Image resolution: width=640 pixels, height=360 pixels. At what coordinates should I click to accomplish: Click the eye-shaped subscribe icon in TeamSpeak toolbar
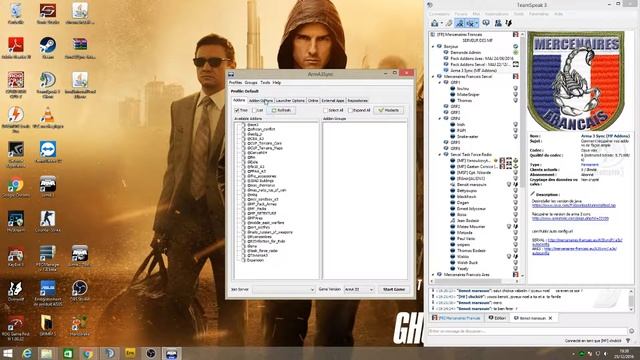coord(486,23)
